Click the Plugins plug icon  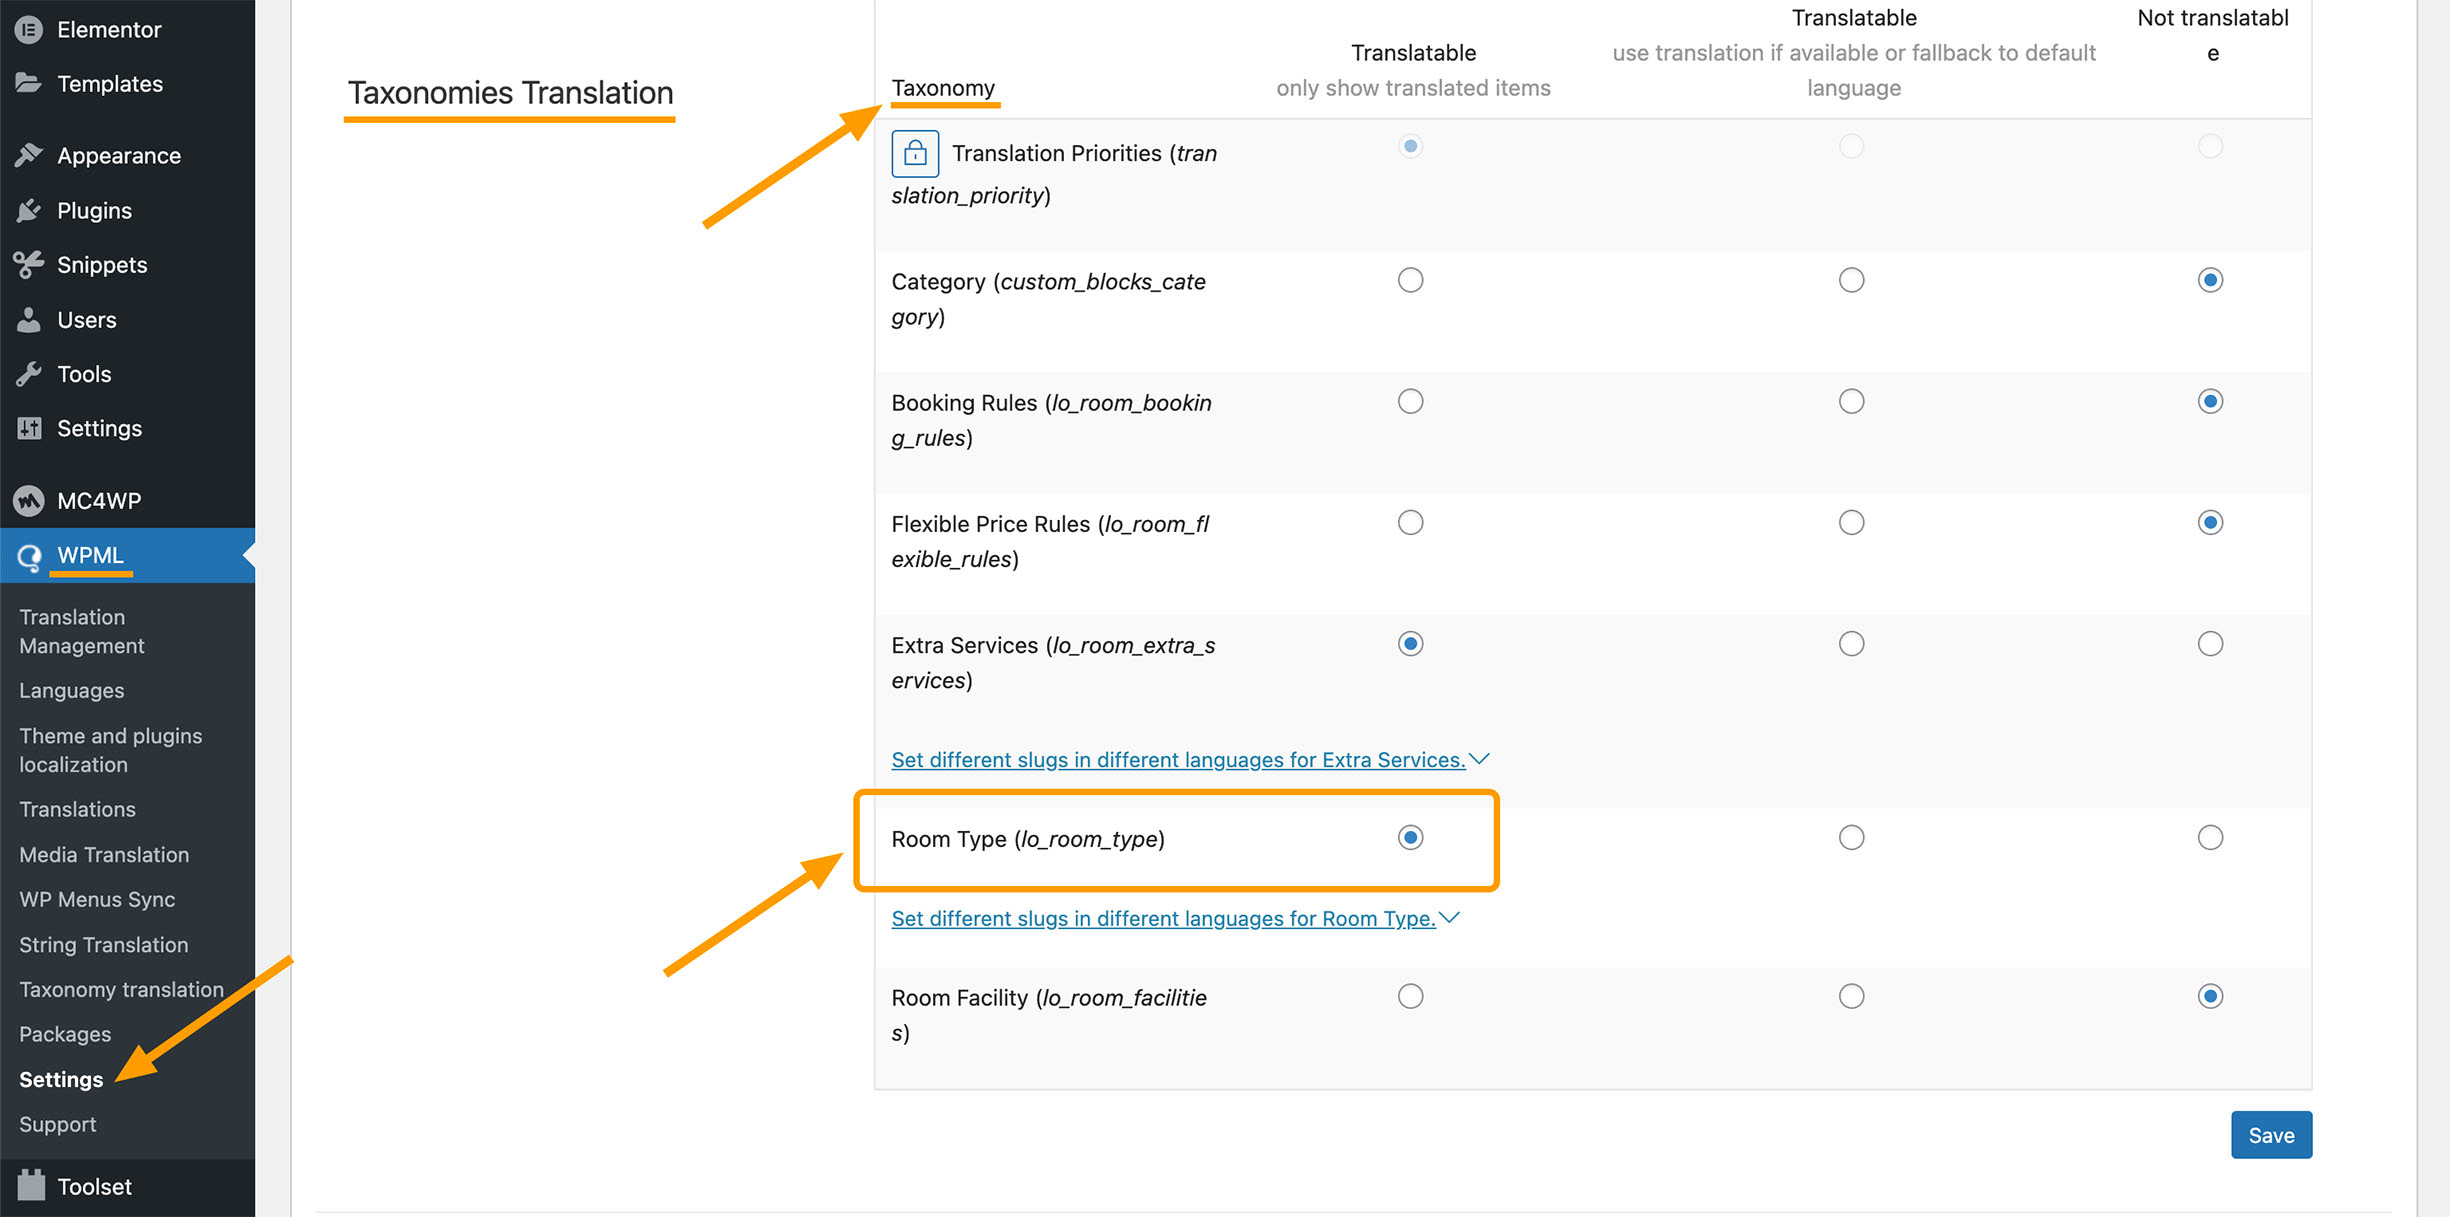pos(29,210)
